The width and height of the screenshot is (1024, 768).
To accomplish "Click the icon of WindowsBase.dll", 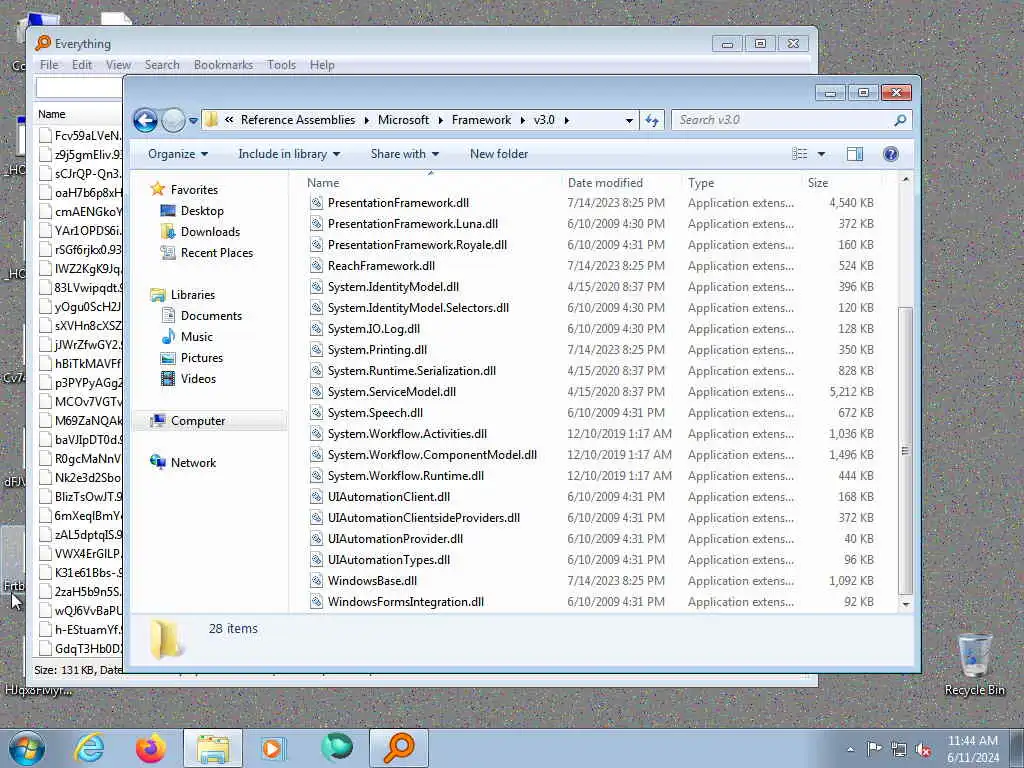I will click(x=316, y=581).
